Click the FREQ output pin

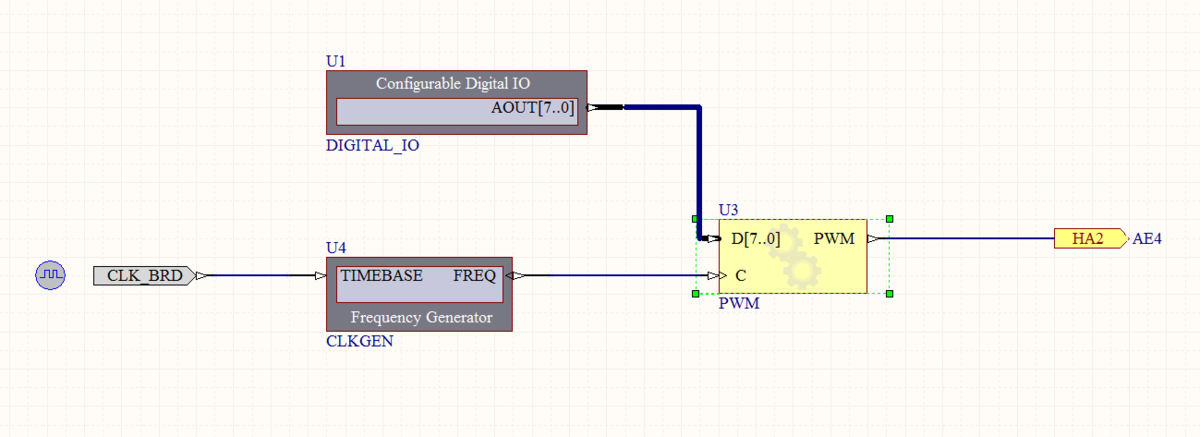pos(475,275)
